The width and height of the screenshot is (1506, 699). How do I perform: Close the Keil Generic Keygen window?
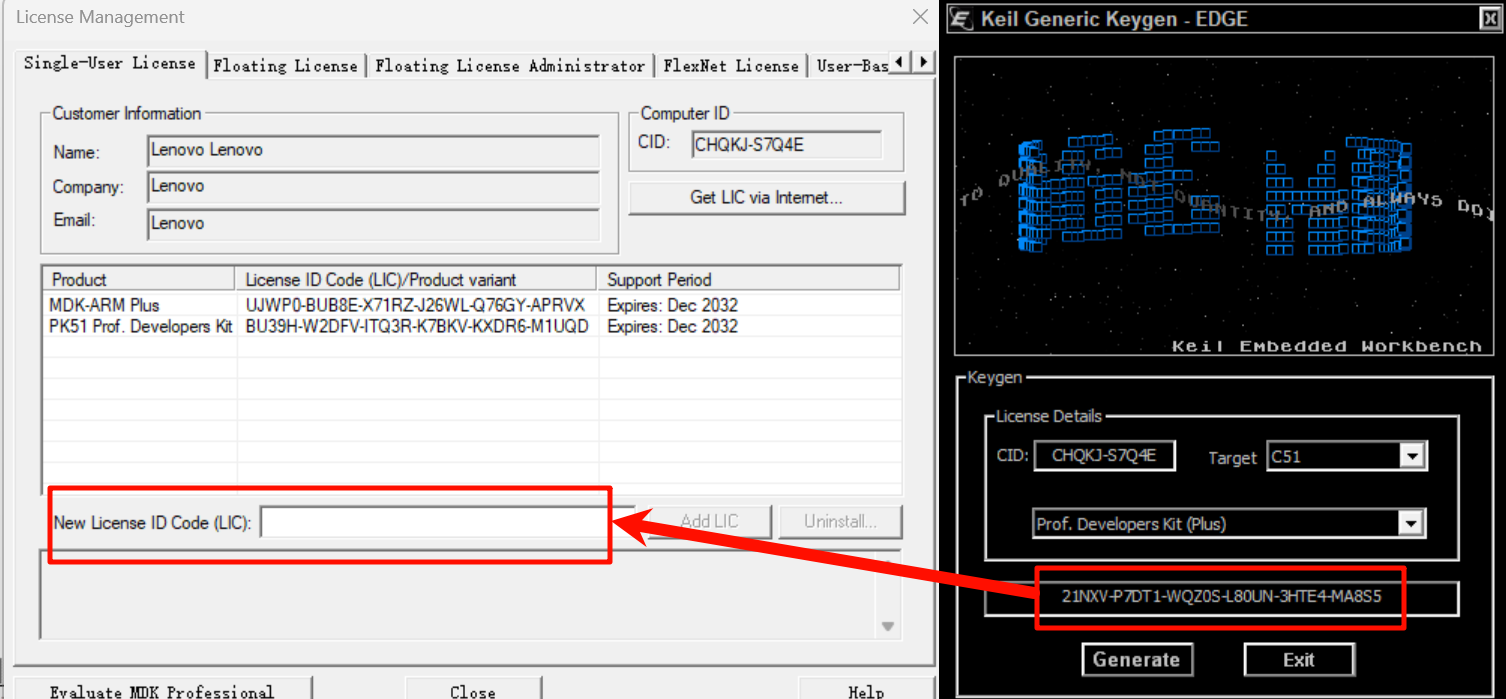(1489, 18)
